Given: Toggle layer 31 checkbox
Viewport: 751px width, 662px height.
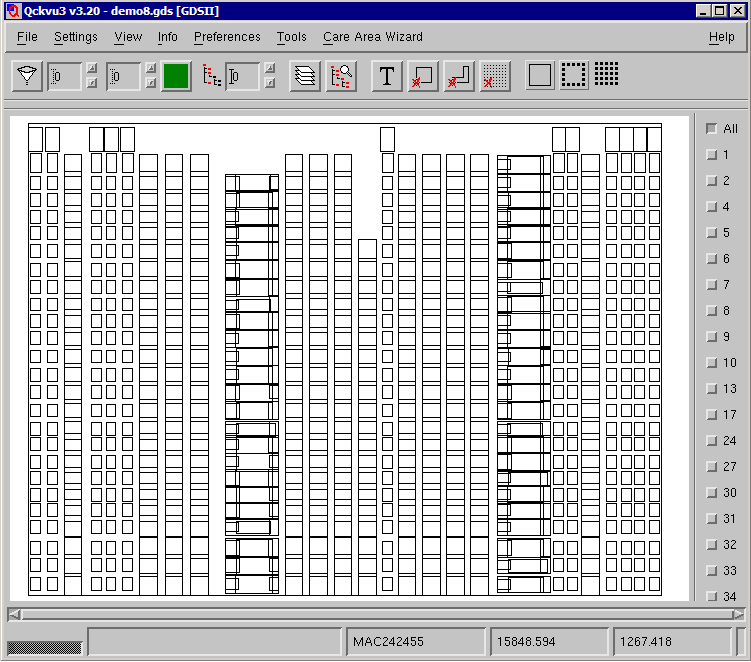Looking at the screenshot, I should (711, 518).
